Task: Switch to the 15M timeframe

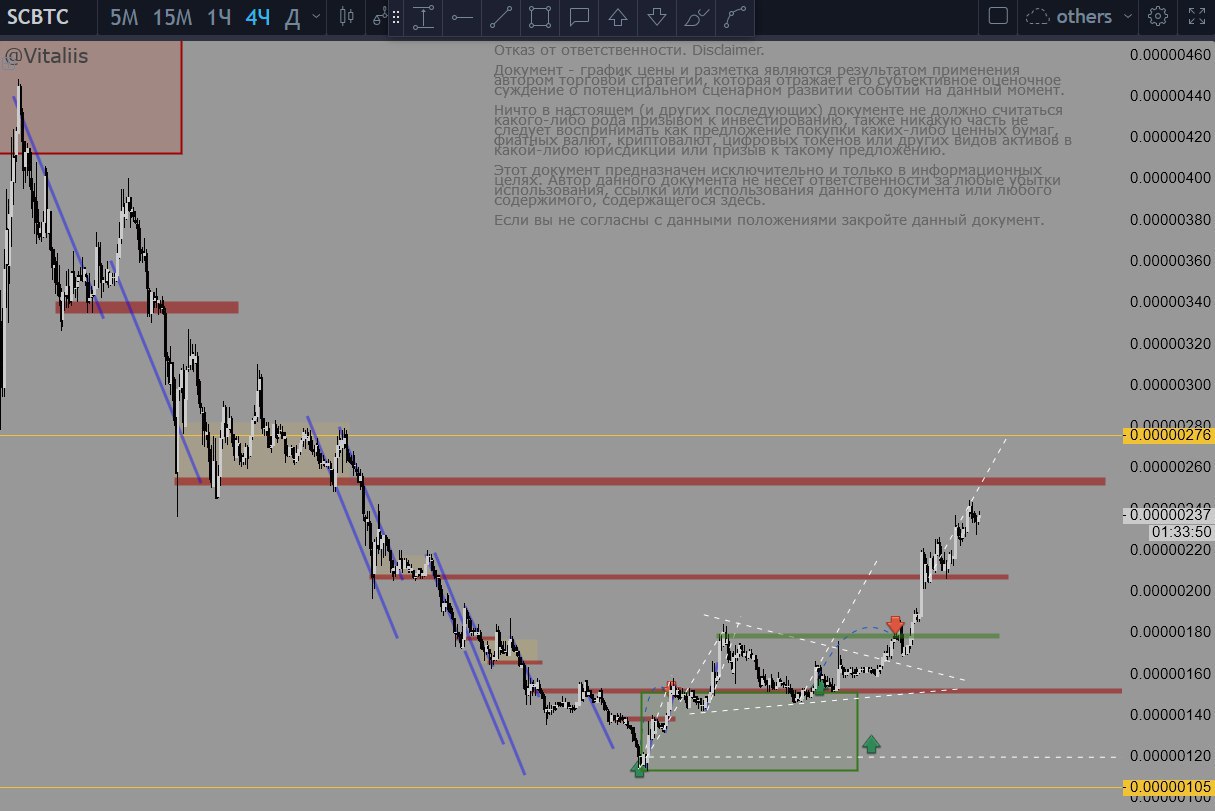Action: click(173, 17)
